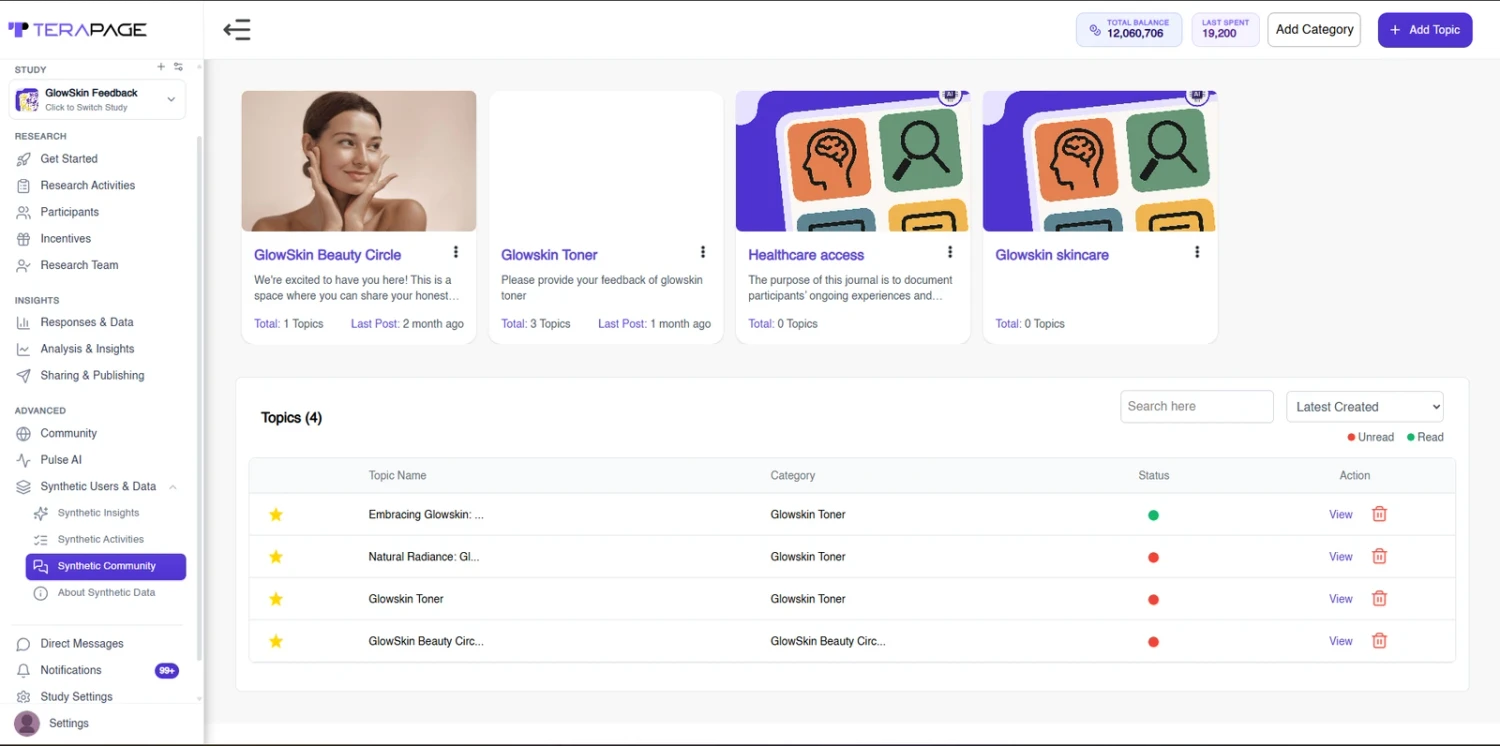Toggle the star for Natural Radiance topic
The image size is (1500, 746).
(276, 556)
